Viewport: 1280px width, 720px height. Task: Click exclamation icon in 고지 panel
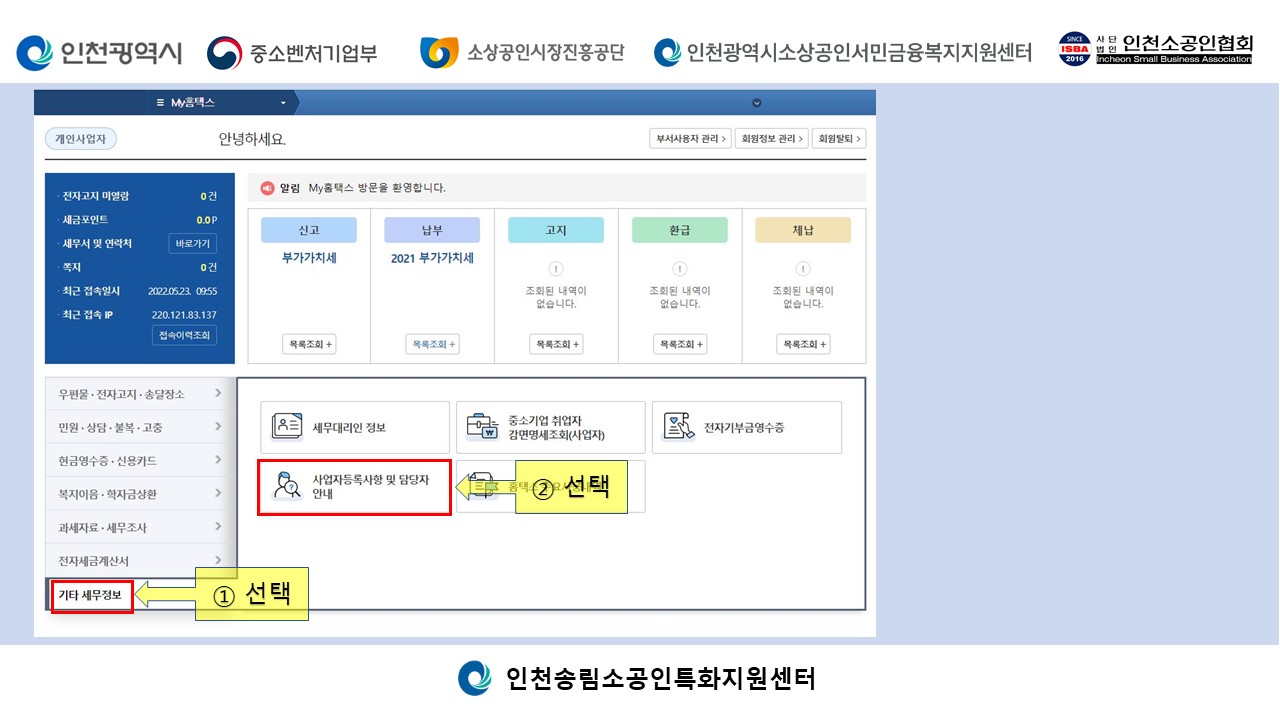point(556,269)
